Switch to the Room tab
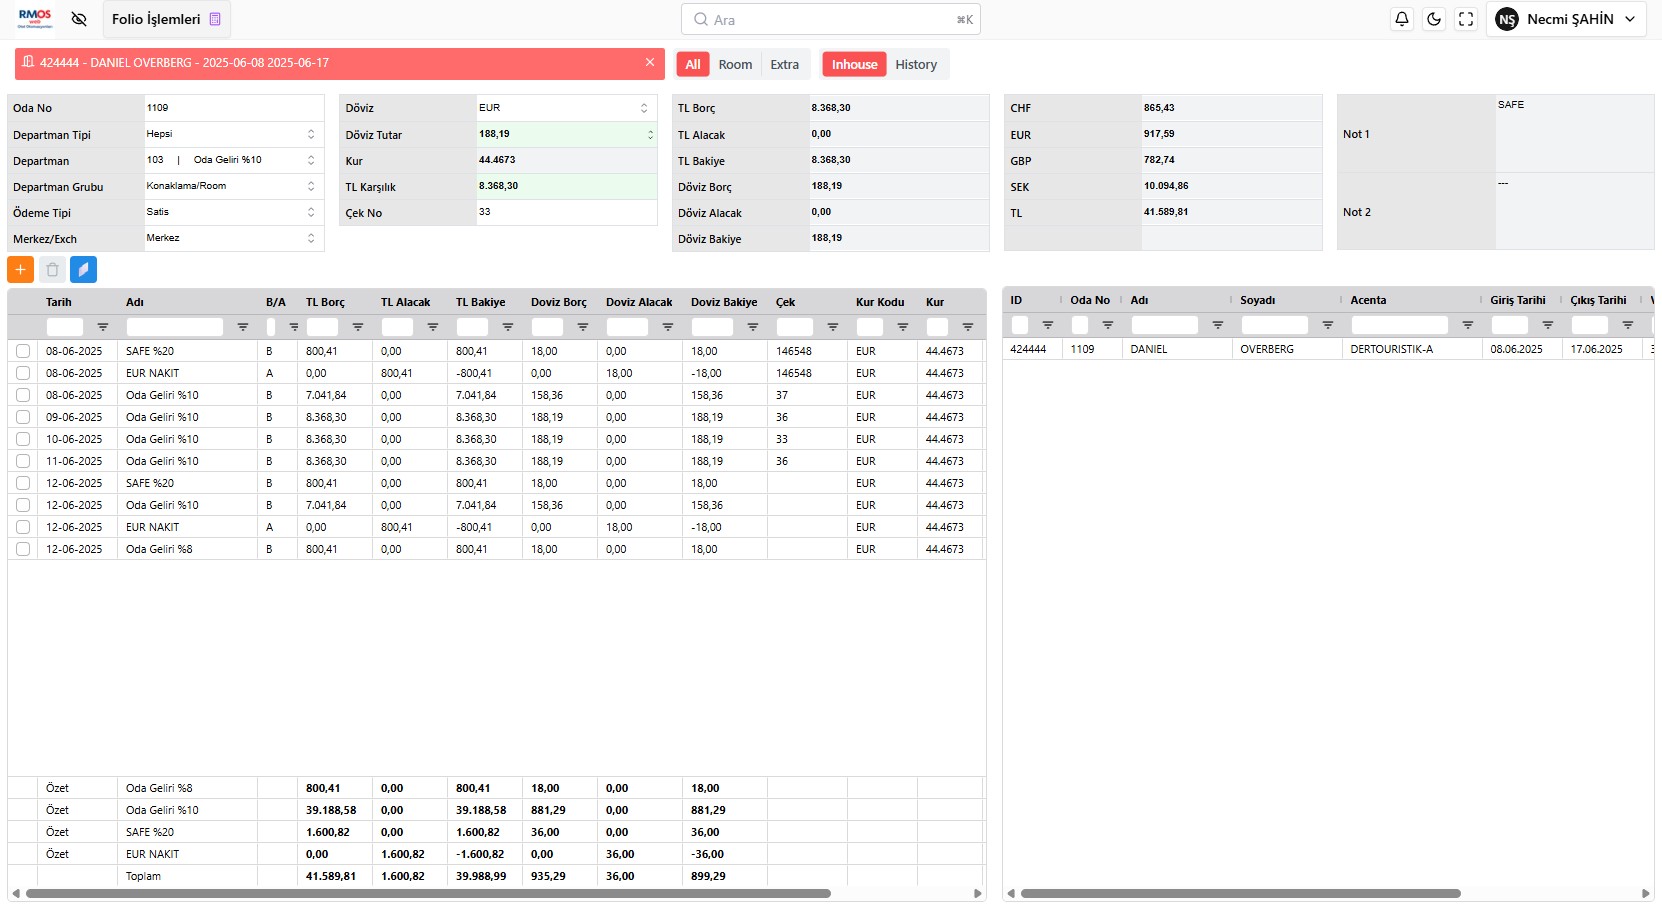This screenshot has width=1662, height=907. tap(735, 65)
